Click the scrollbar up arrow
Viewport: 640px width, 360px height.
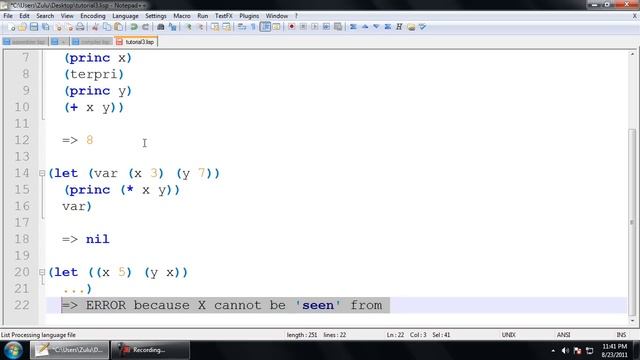coord(632,54)
